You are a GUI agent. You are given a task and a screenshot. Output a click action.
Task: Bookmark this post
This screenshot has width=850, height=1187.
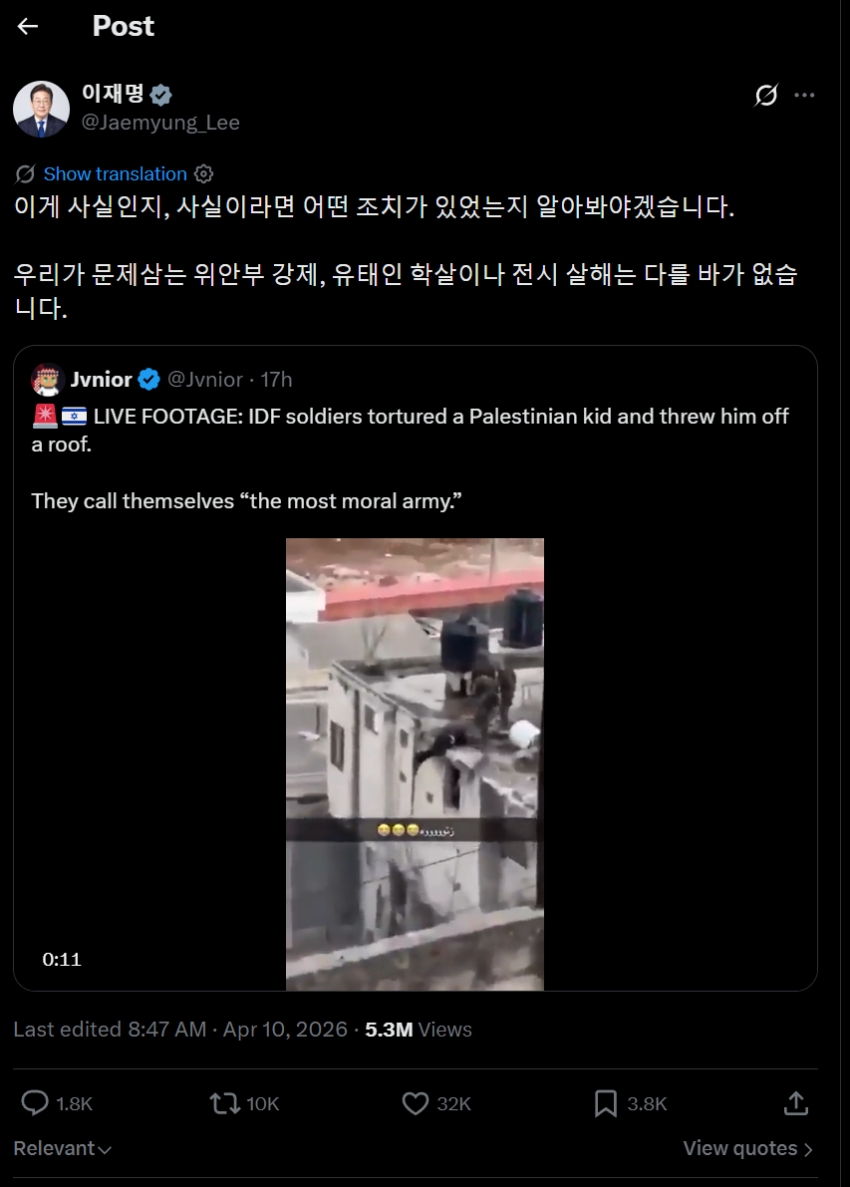tap(606, 1103)
